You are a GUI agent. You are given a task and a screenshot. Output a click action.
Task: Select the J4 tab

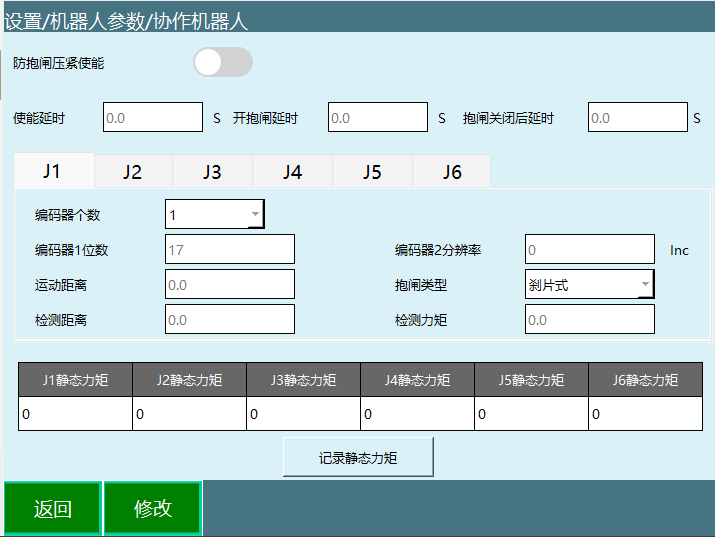[x=292, y=172]
